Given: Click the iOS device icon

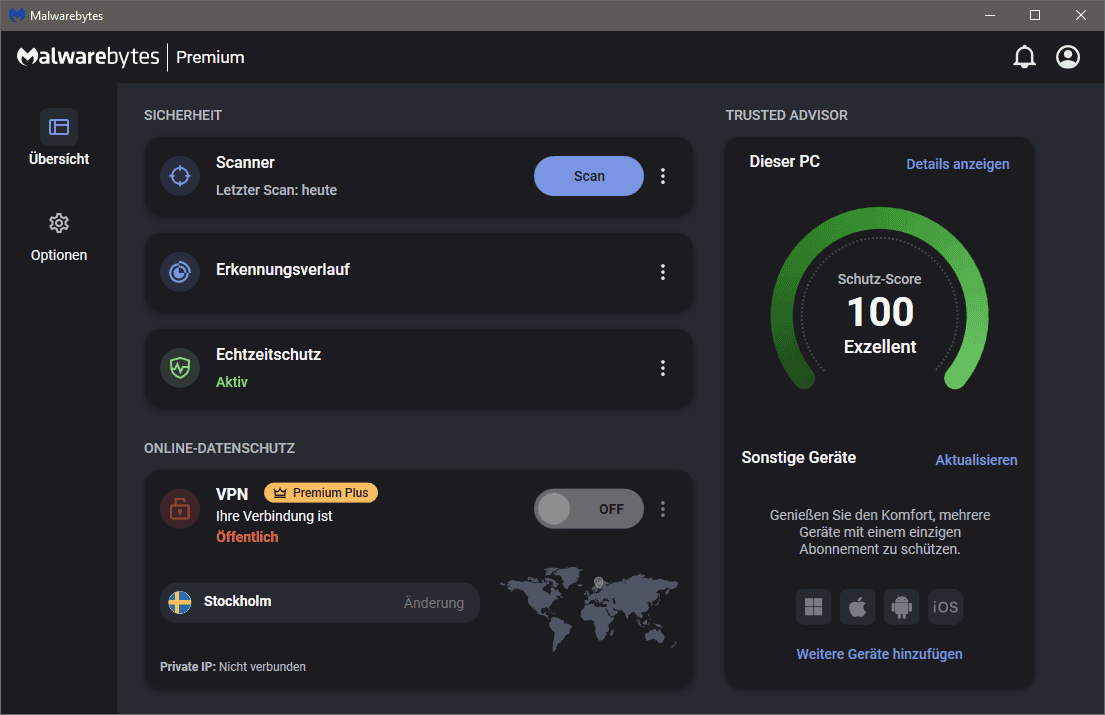Looking at the screenshot, I should (x=945, y=607).
